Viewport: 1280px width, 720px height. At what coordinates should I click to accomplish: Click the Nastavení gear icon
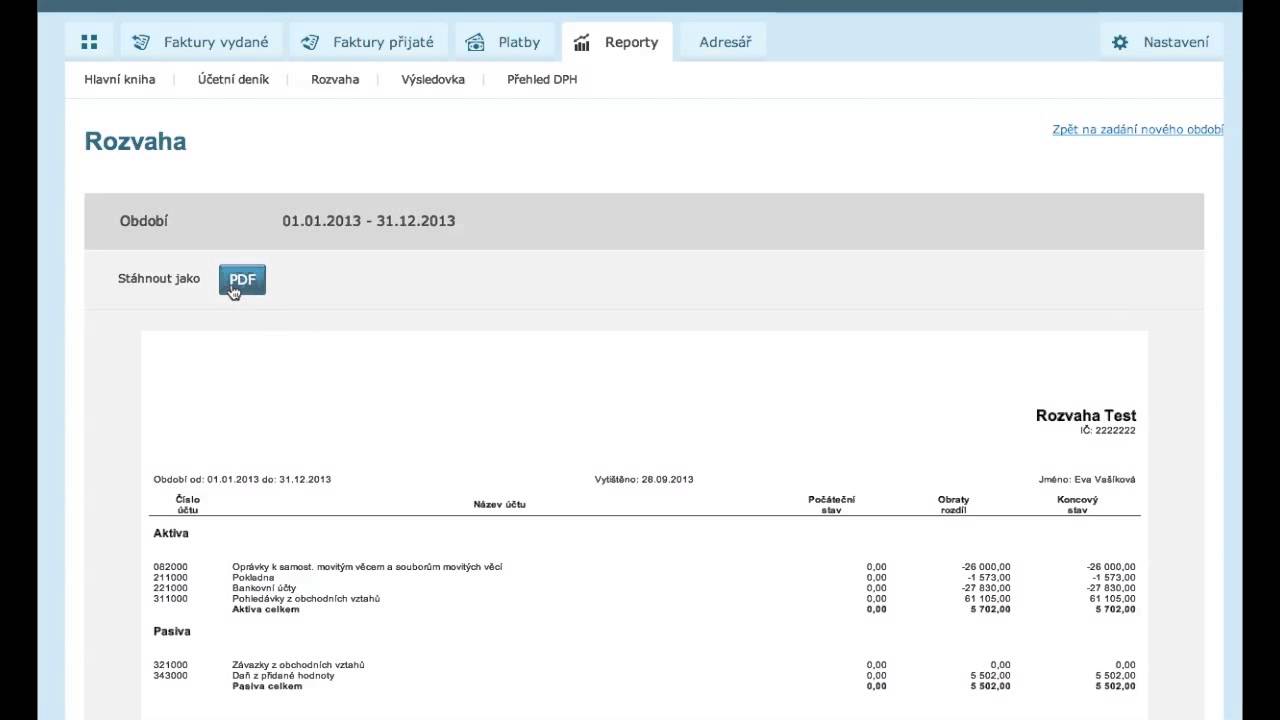1120,42
